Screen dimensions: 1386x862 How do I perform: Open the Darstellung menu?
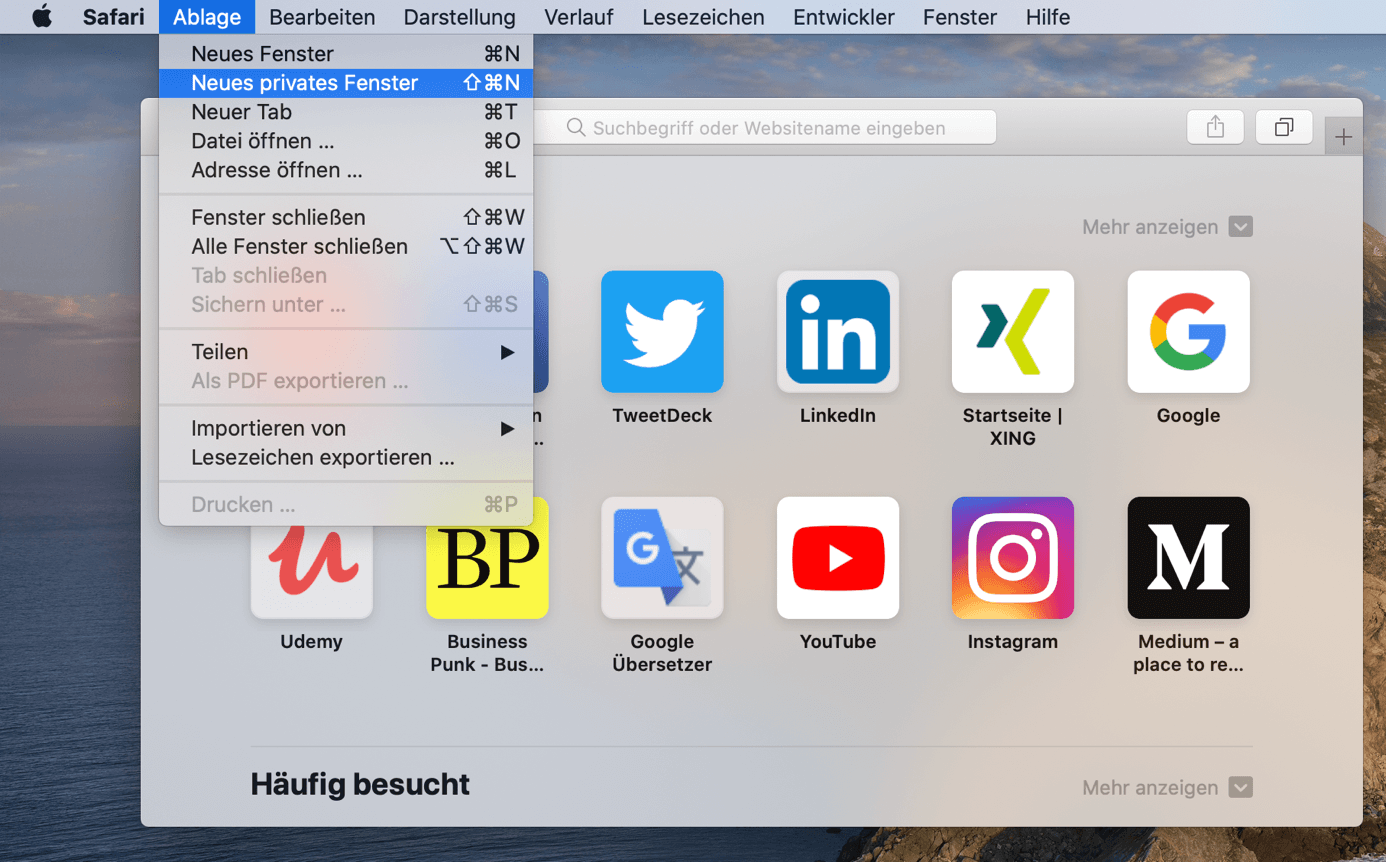pyautogui.click(x=460, y=17)
